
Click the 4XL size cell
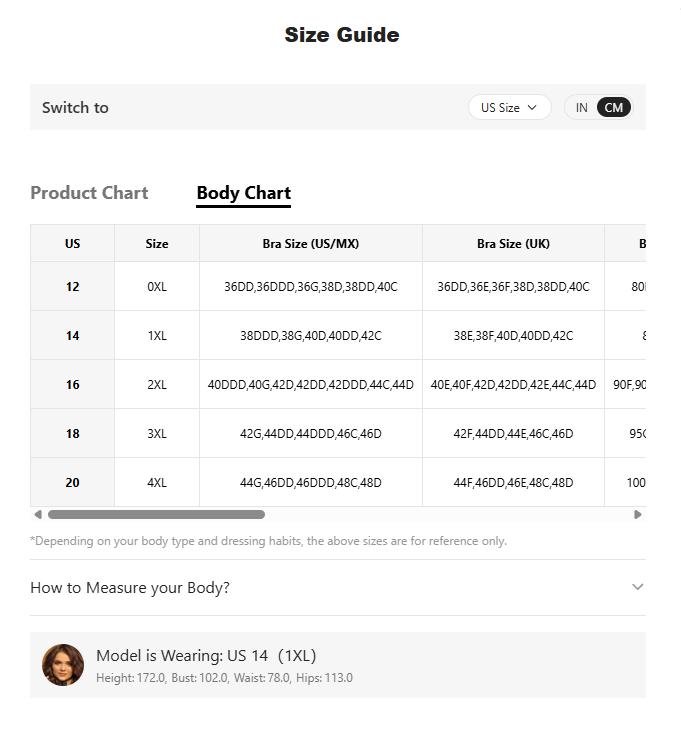coord(157,482)
